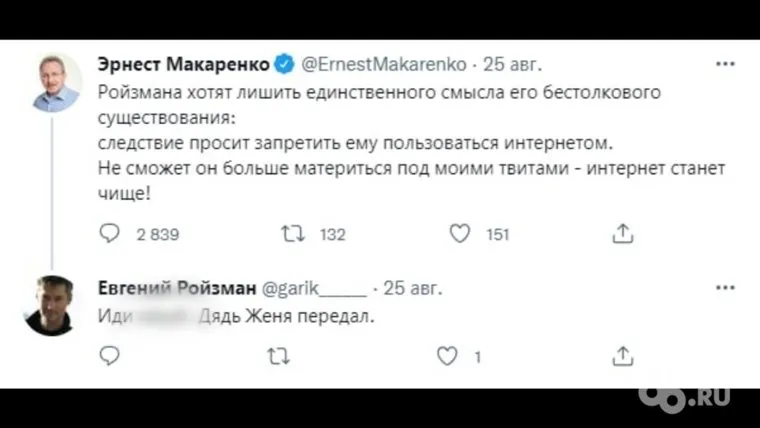Open the @garik handle link
This screenshot has height=428, width=760.
point(313,289)
